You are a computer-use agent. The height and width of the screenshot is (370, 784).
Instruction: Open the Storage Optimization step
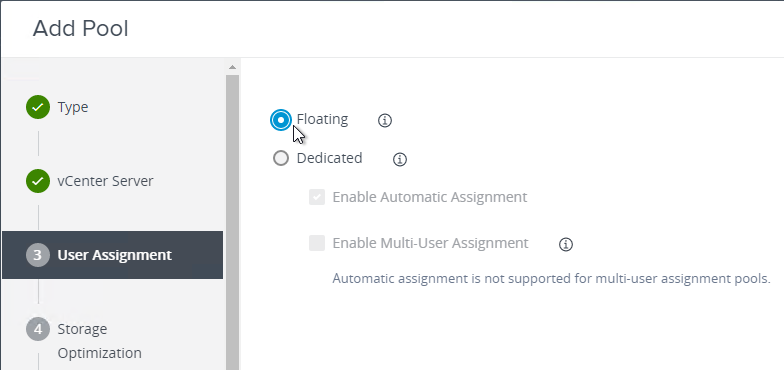coord(100,341)
